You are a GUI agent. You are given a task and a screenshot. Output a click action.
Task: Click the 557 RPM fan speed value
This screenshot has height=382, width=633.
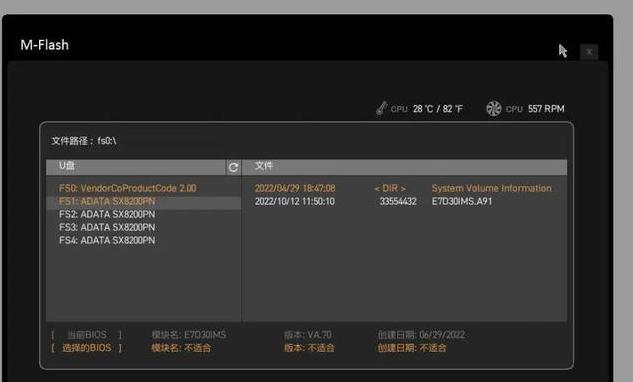click(x=546, y=109)
